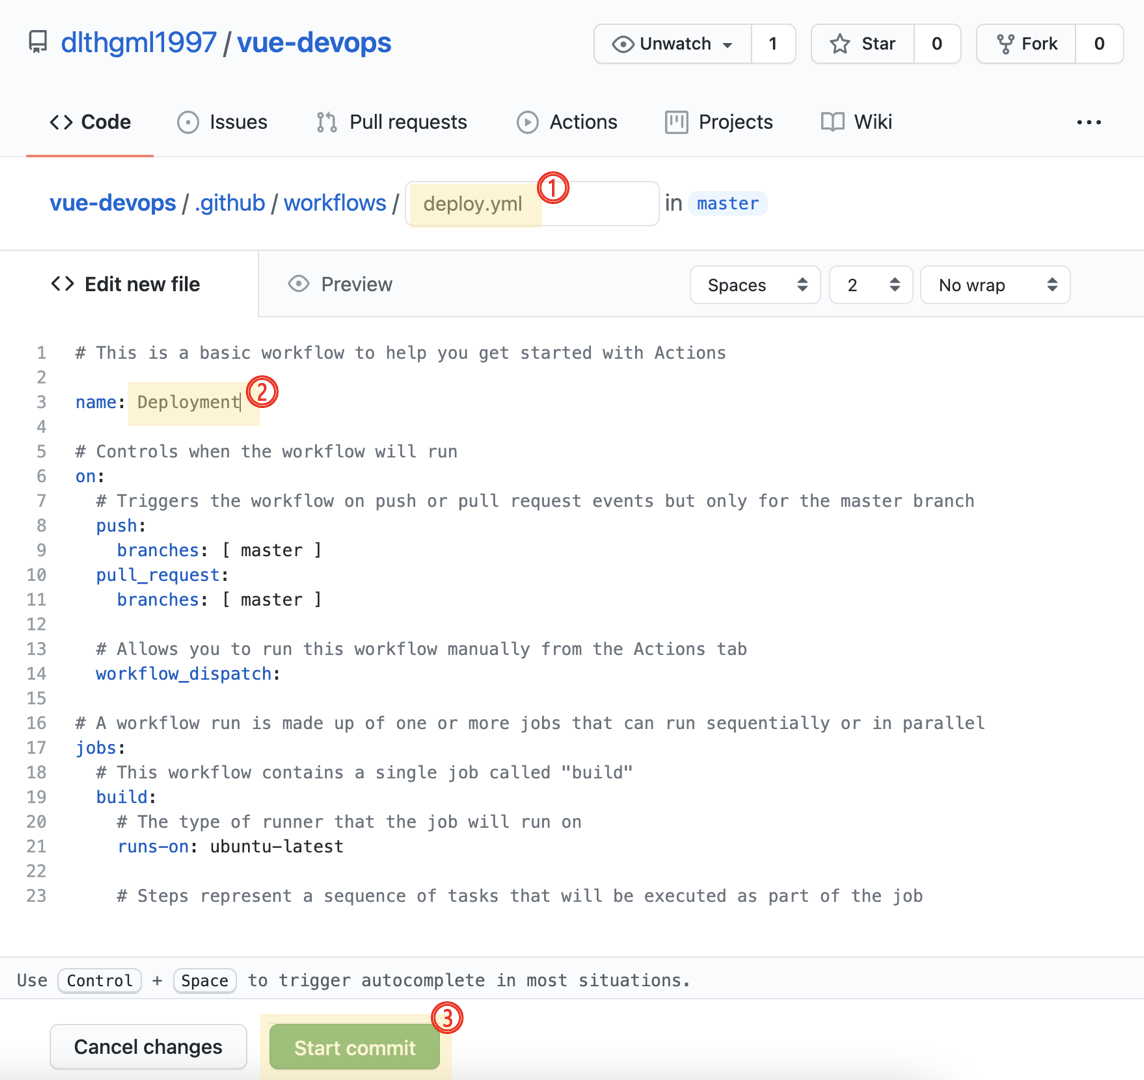The image size is (1144, 1080).
Task: Click line 9 'branches: [ master ]'
Action: [219, 550]
